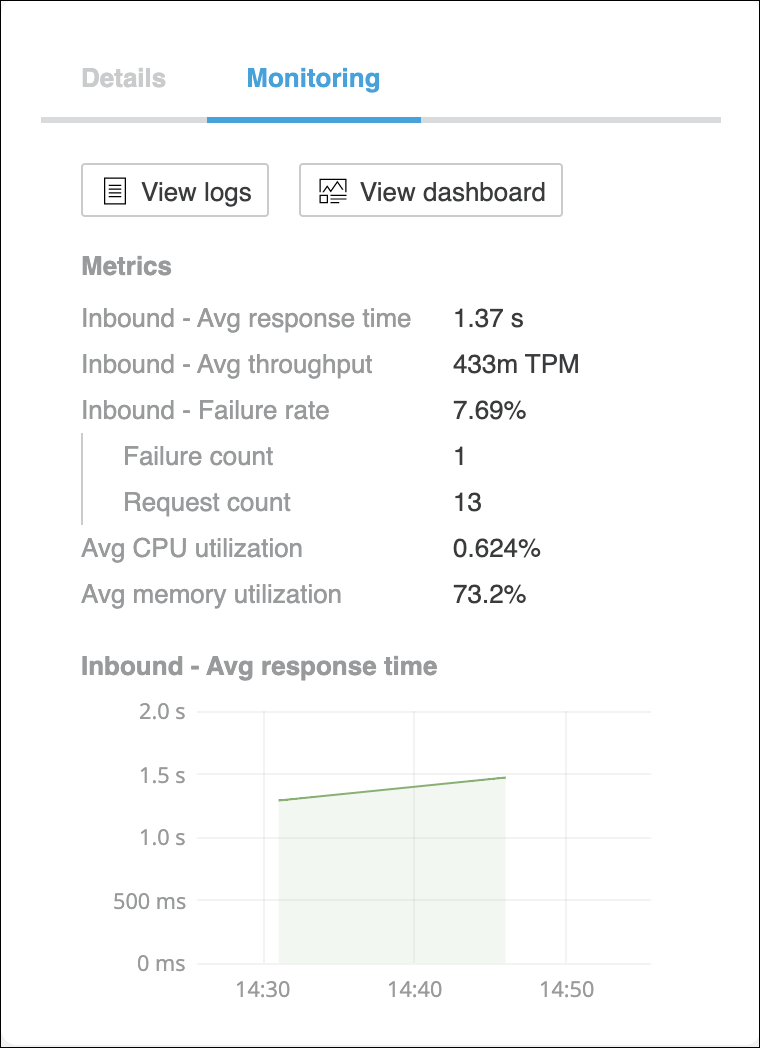Select Avg memory utilization metric label
The height and width of the screenshot is (1048, 760).
point(211,594)
